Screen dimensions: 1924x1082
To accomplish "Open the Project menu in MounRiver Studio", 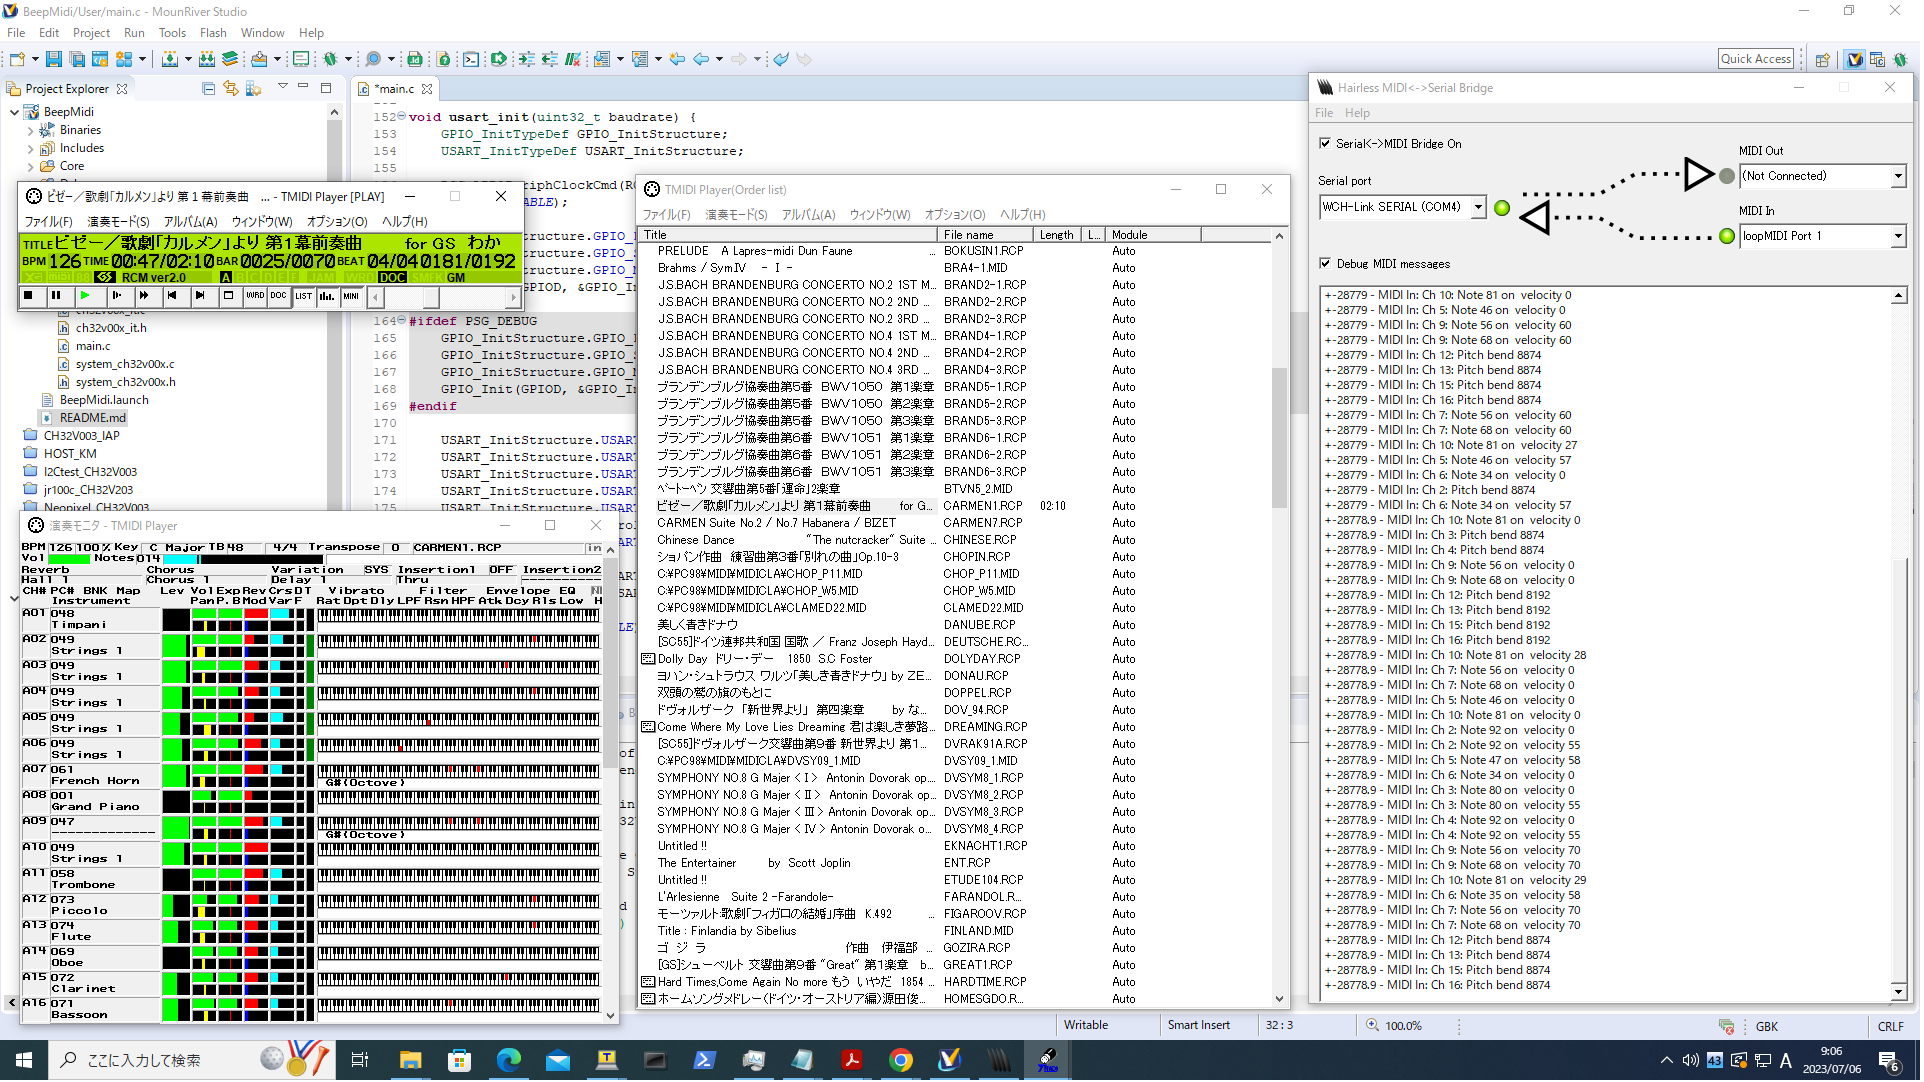I will pyautogui.click(x=91, y=33).
